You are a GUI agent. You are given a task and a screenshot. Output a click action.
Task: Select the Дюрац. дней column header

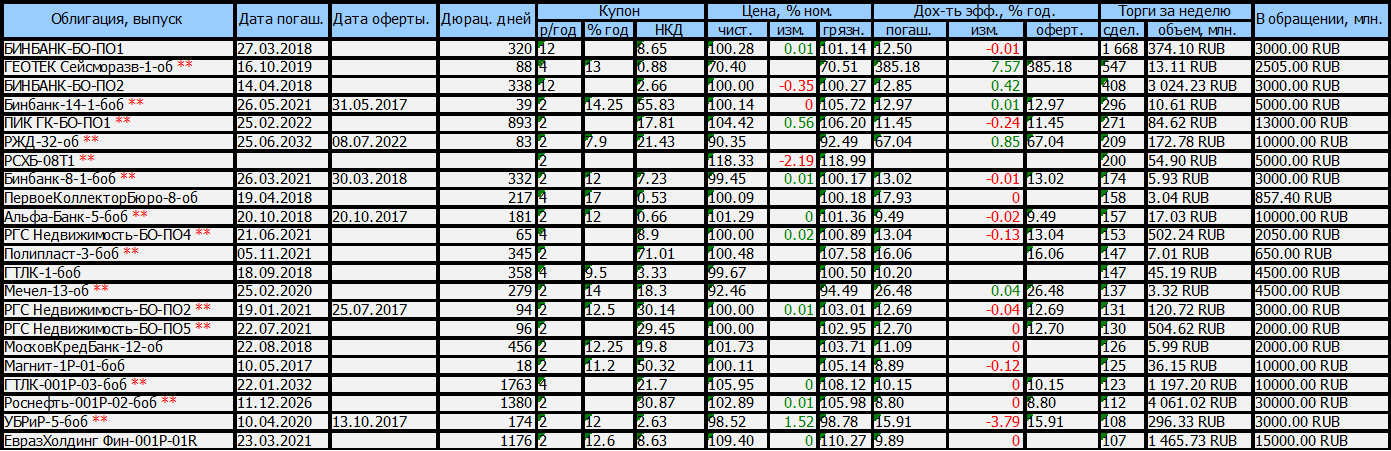tap(488, 20)
